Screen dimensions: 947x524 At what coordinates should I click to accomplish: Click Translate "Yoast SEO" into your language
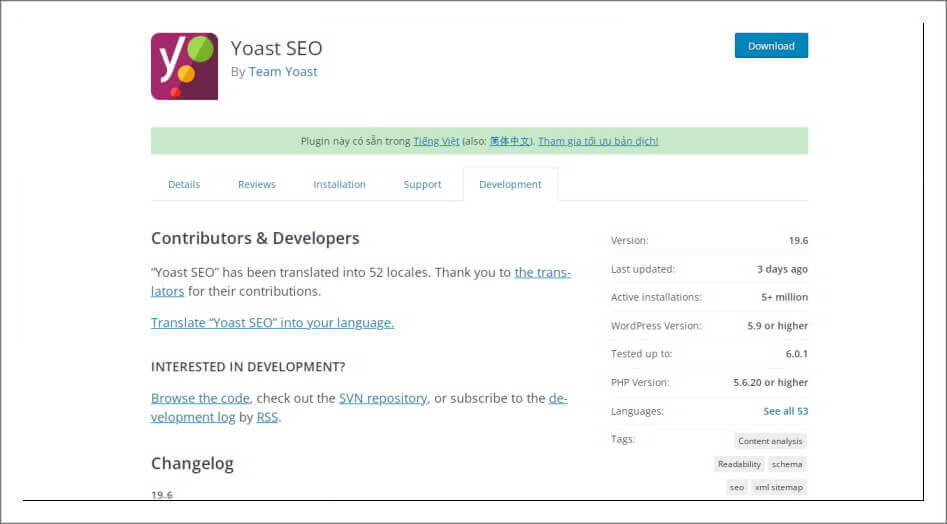tap(272, 323)
